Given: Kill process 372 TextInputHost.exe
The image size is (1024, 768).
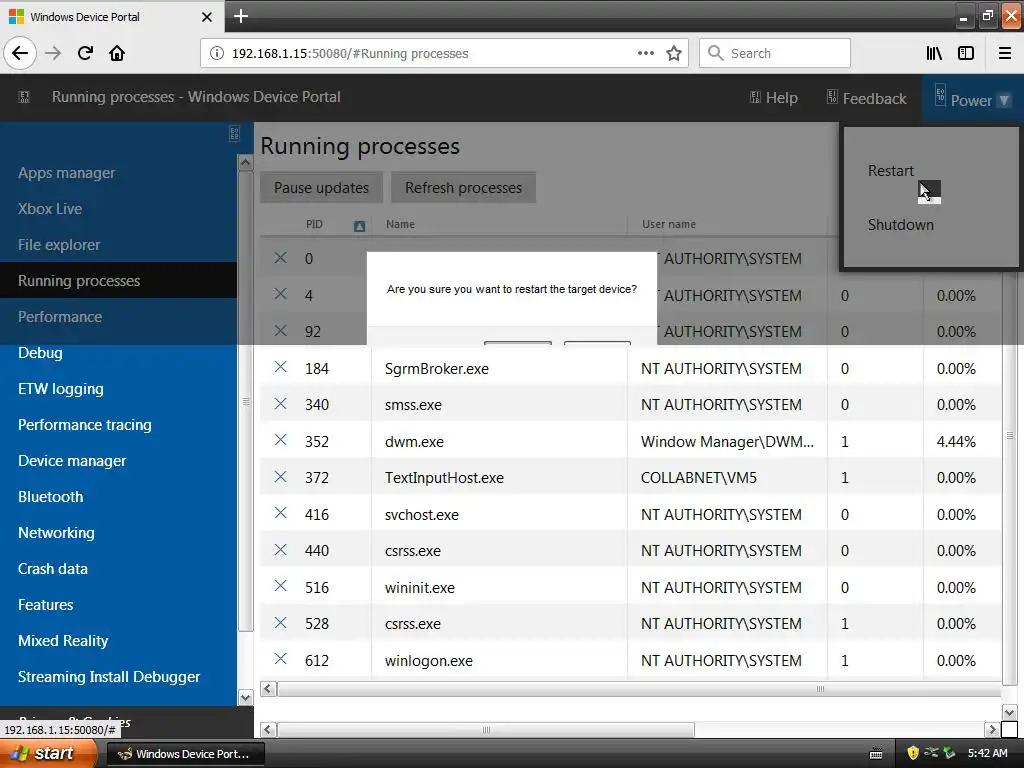Looking at the screenshot, I should tap(280, 477).
